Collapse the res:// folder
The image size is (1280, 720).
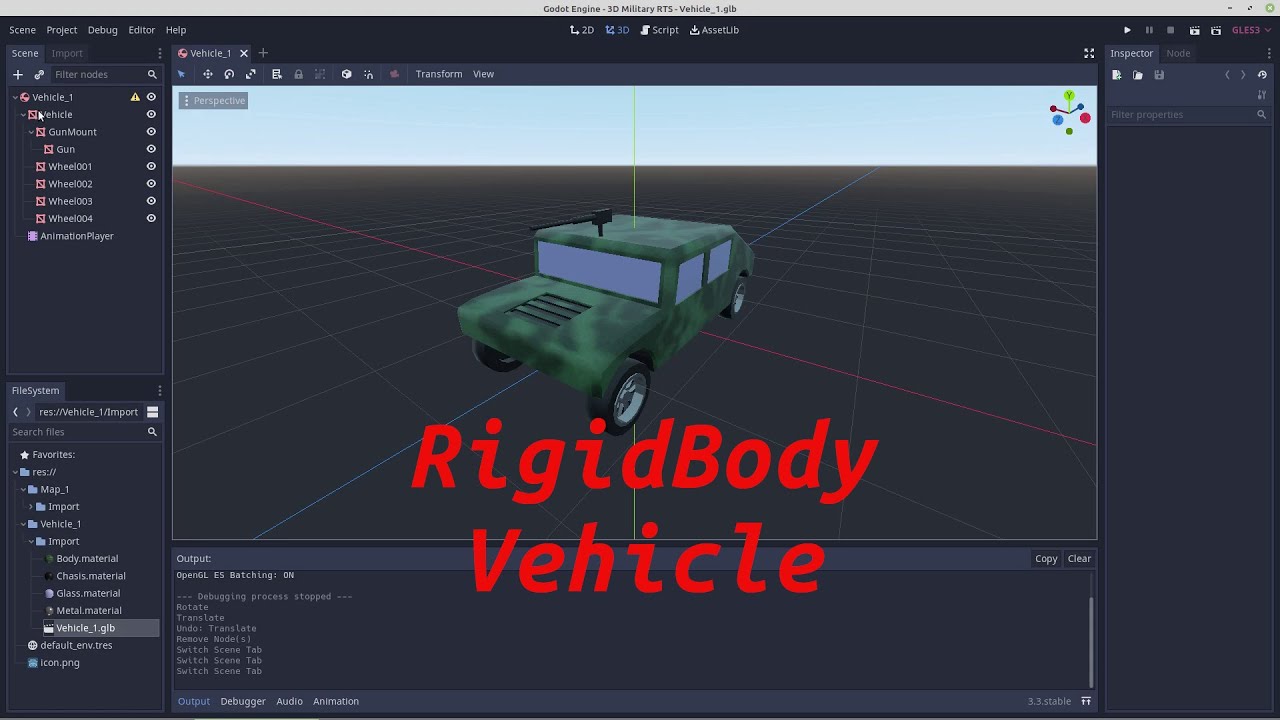(15, 472)
